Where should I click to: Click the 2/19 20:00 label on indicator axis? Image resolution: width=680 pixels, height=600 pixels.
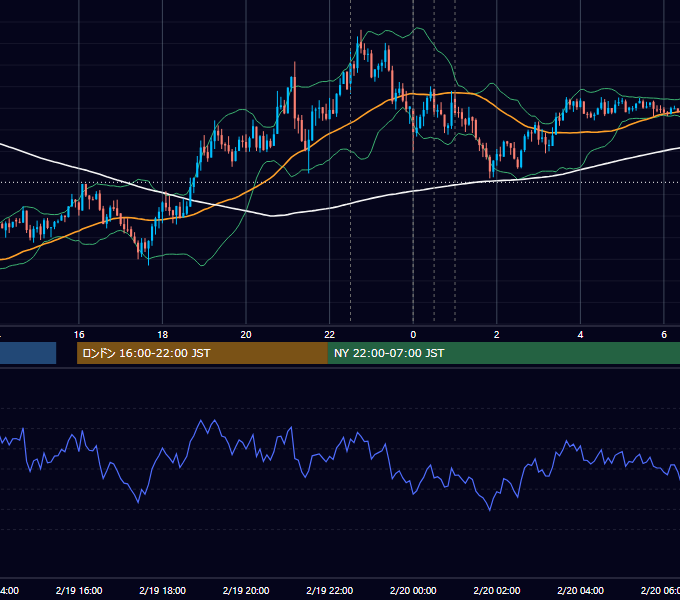[246, 590]
